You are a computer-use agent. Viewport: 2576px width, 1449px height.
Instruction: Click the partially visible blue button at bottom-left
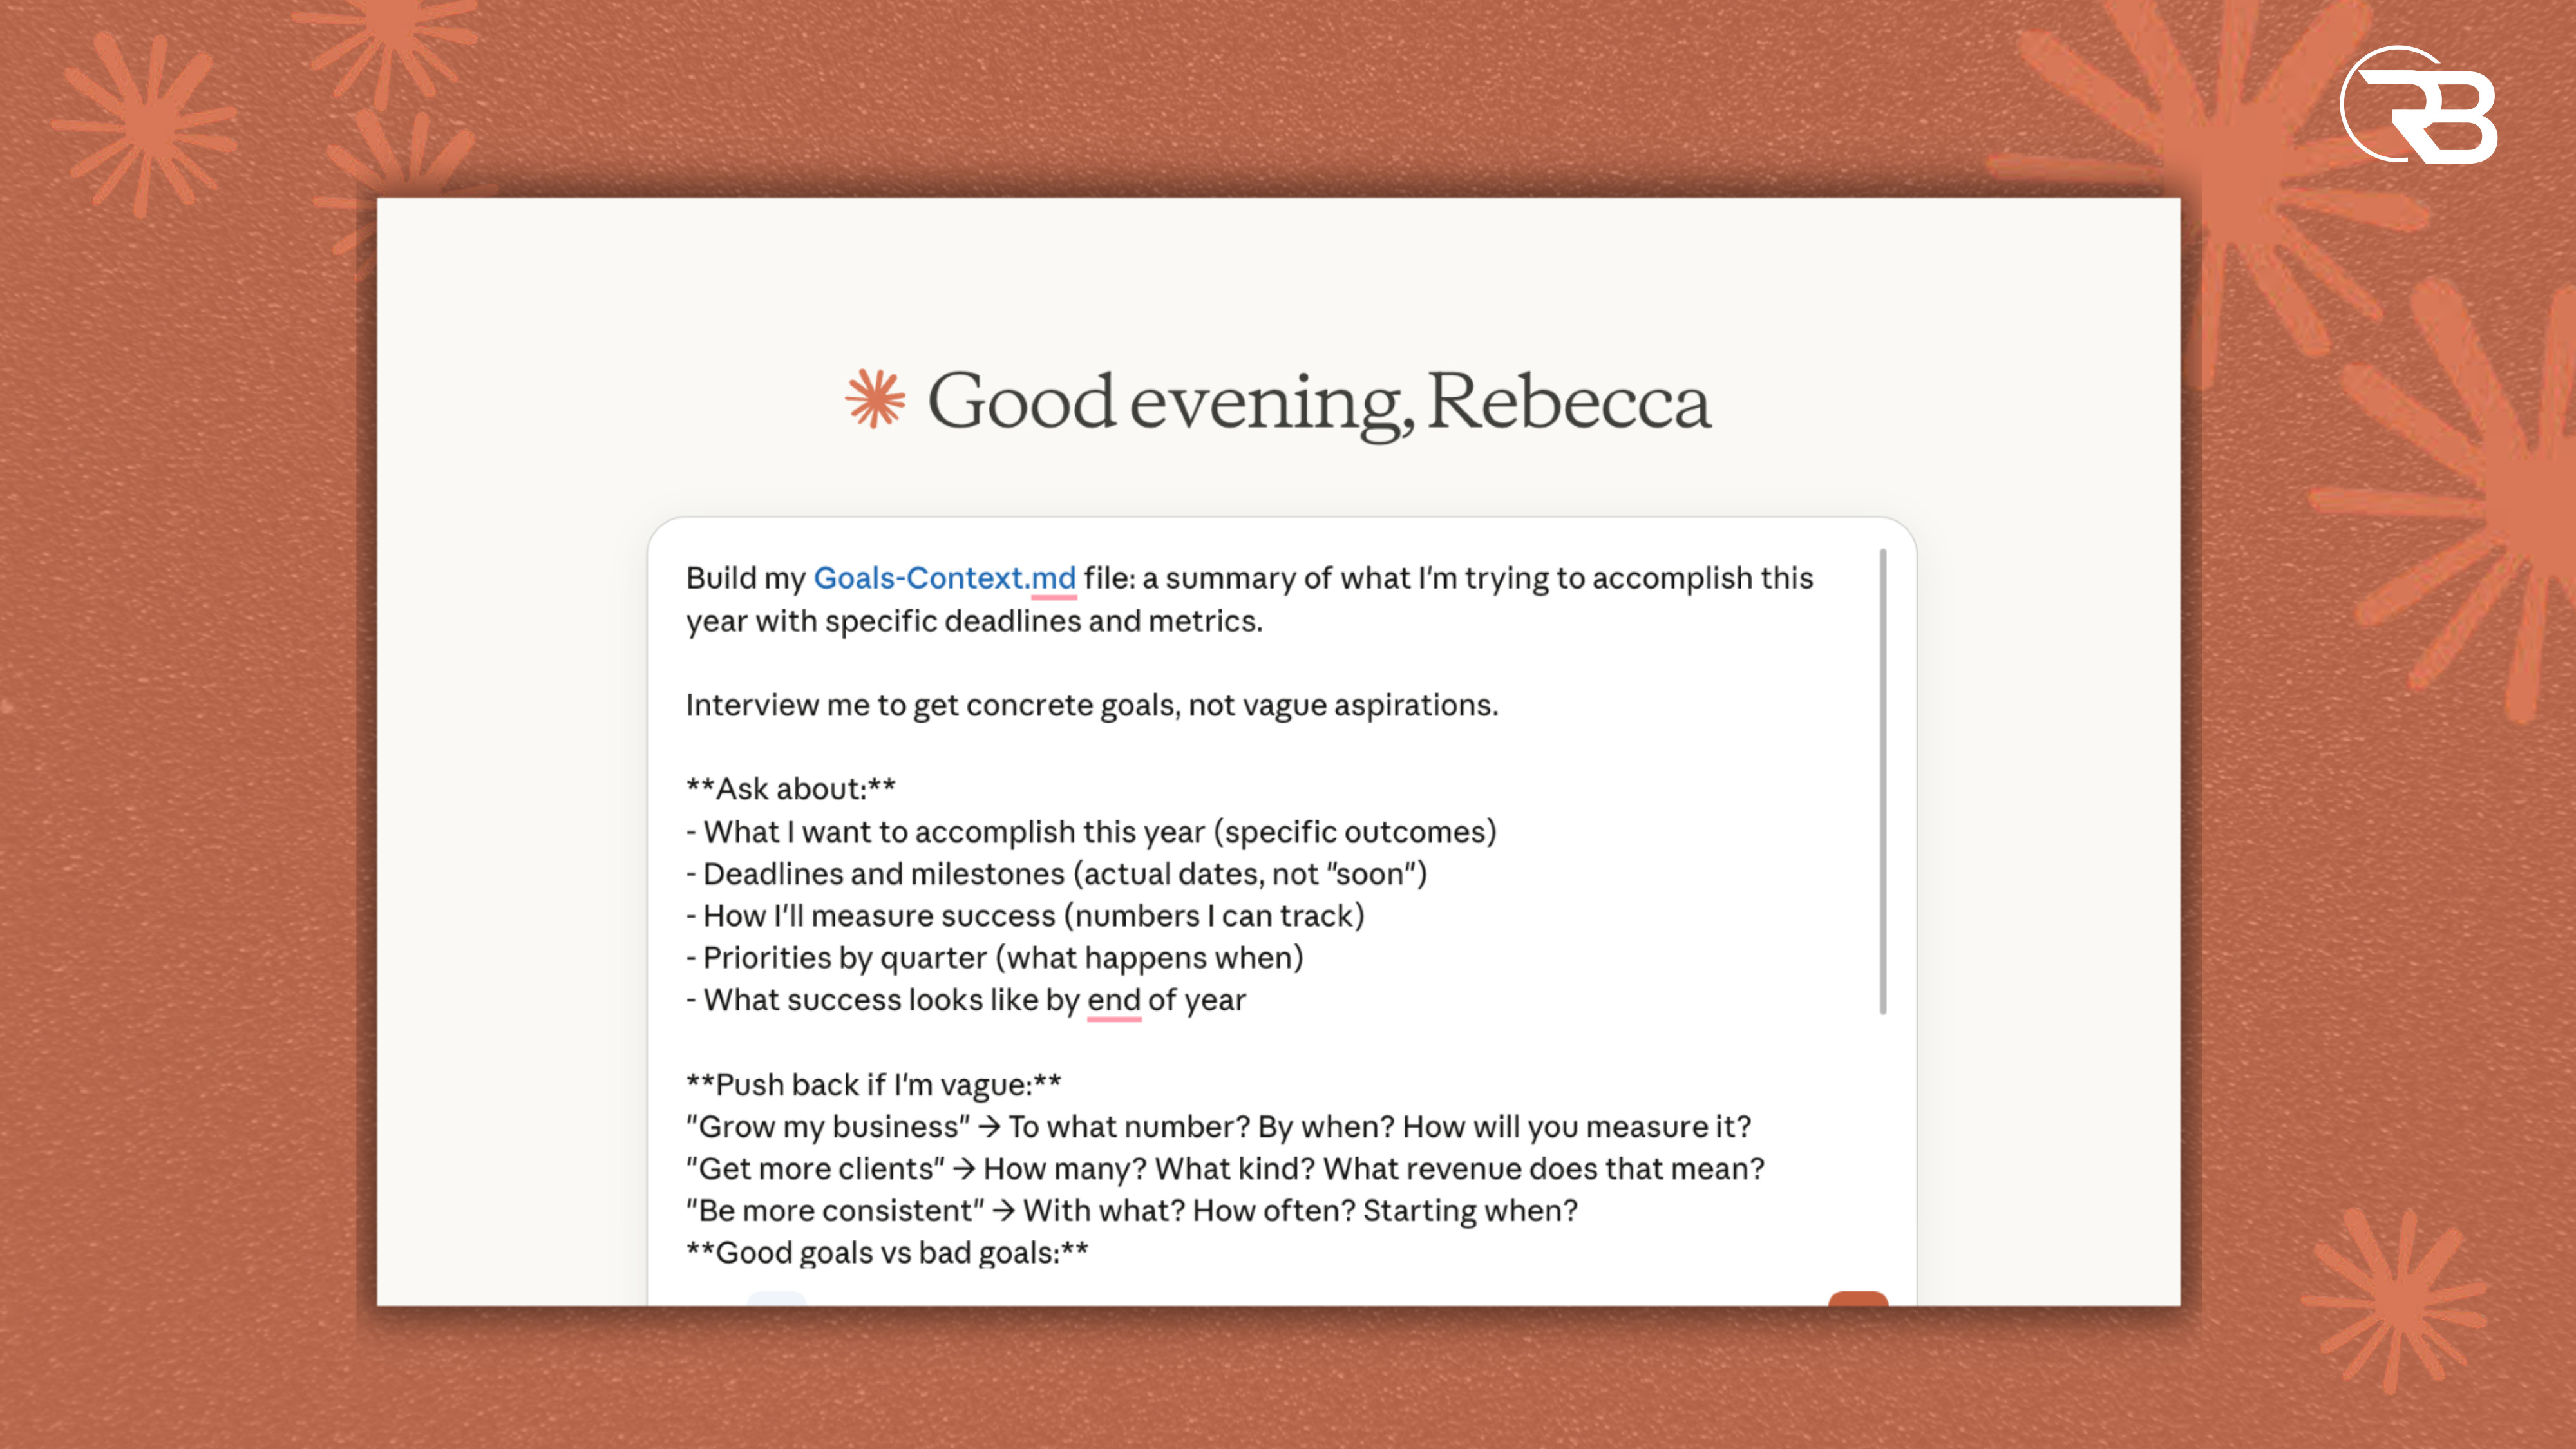(x=776, y=1298)
